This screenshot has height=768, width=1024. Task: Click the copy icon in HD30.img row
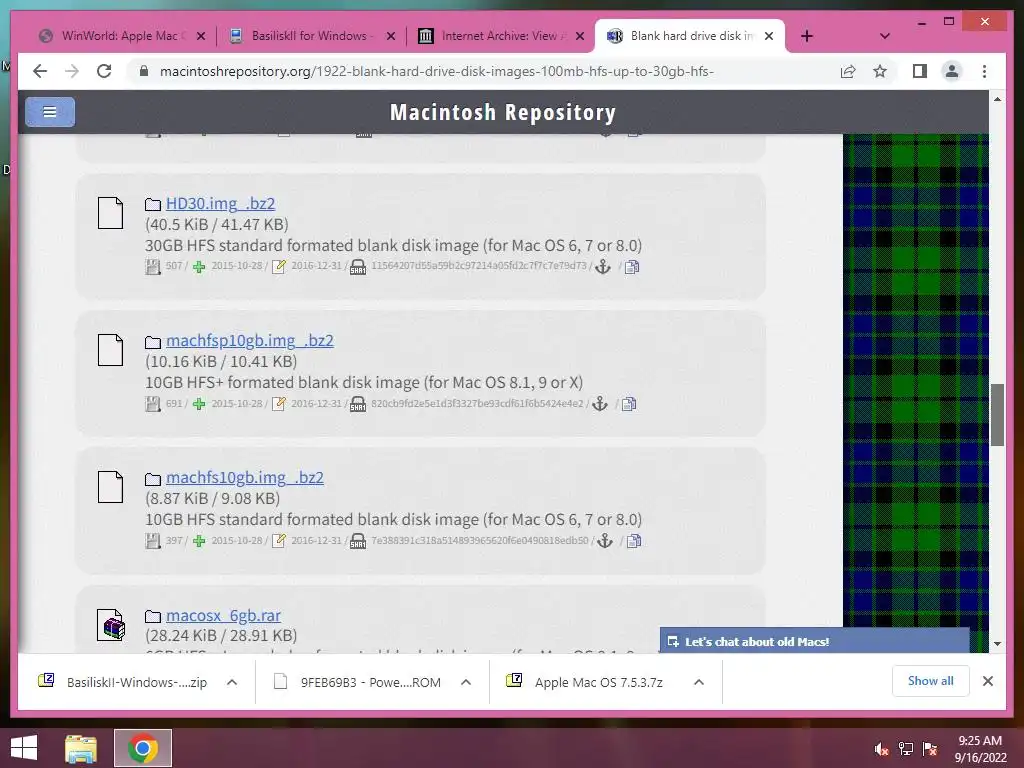click(632, 266)
